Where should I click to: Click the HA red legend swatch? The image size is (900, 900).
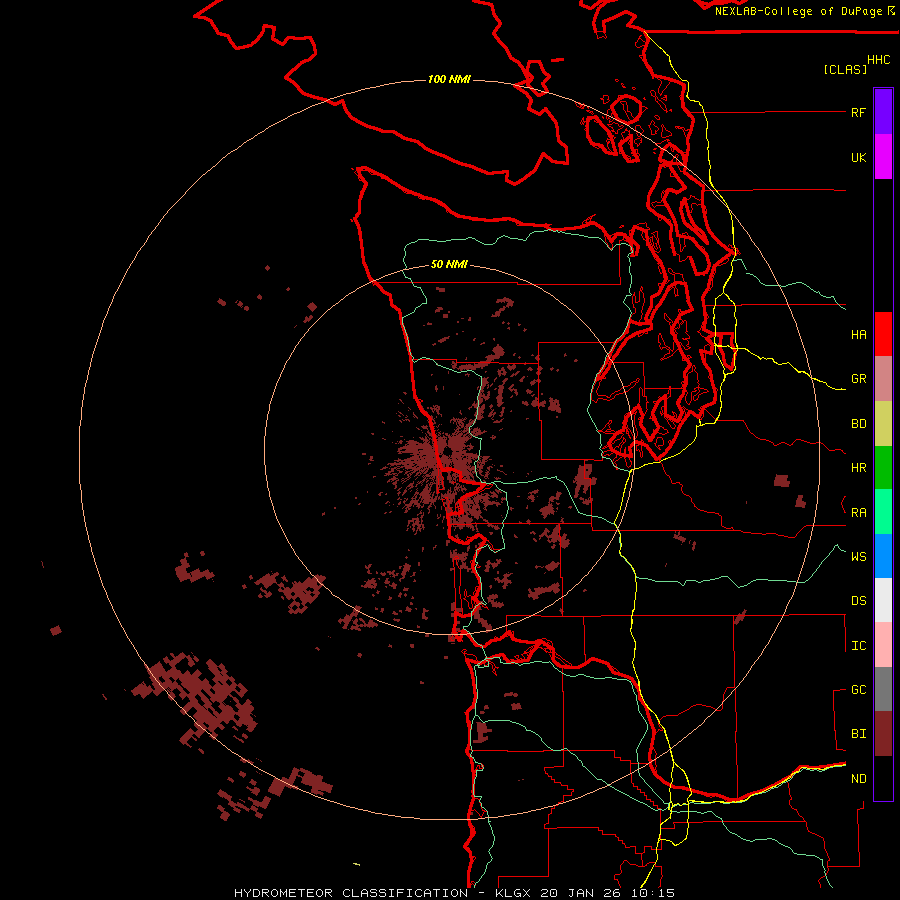(x=883, y=334)
